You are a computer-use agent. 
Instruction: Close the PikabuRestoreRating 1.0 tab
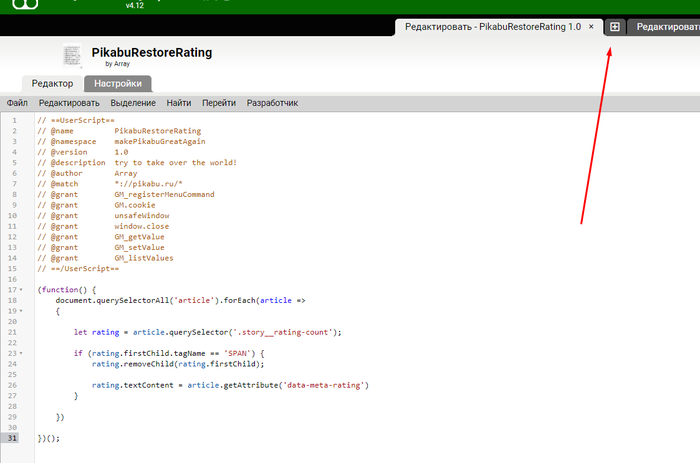coord(591,27)
